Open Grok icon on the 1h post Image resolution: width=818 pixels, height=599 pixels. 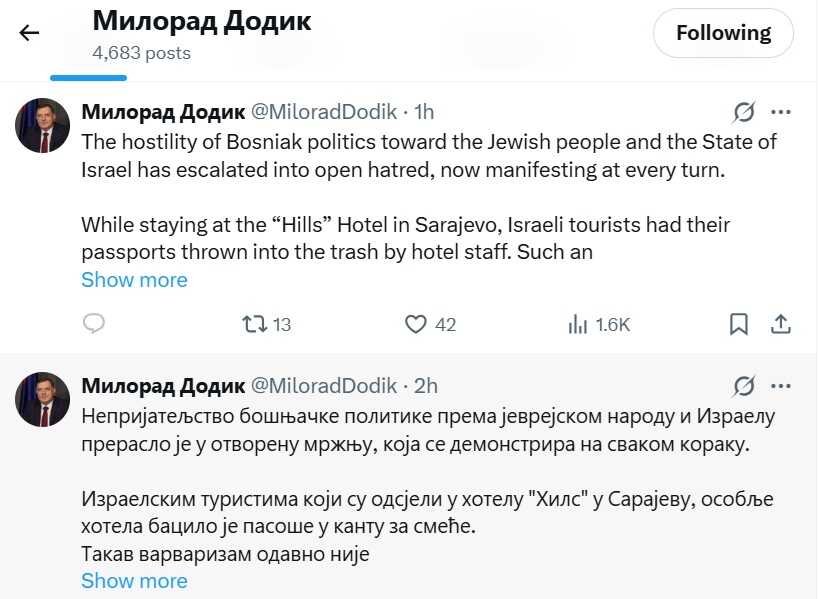point(743,112)
